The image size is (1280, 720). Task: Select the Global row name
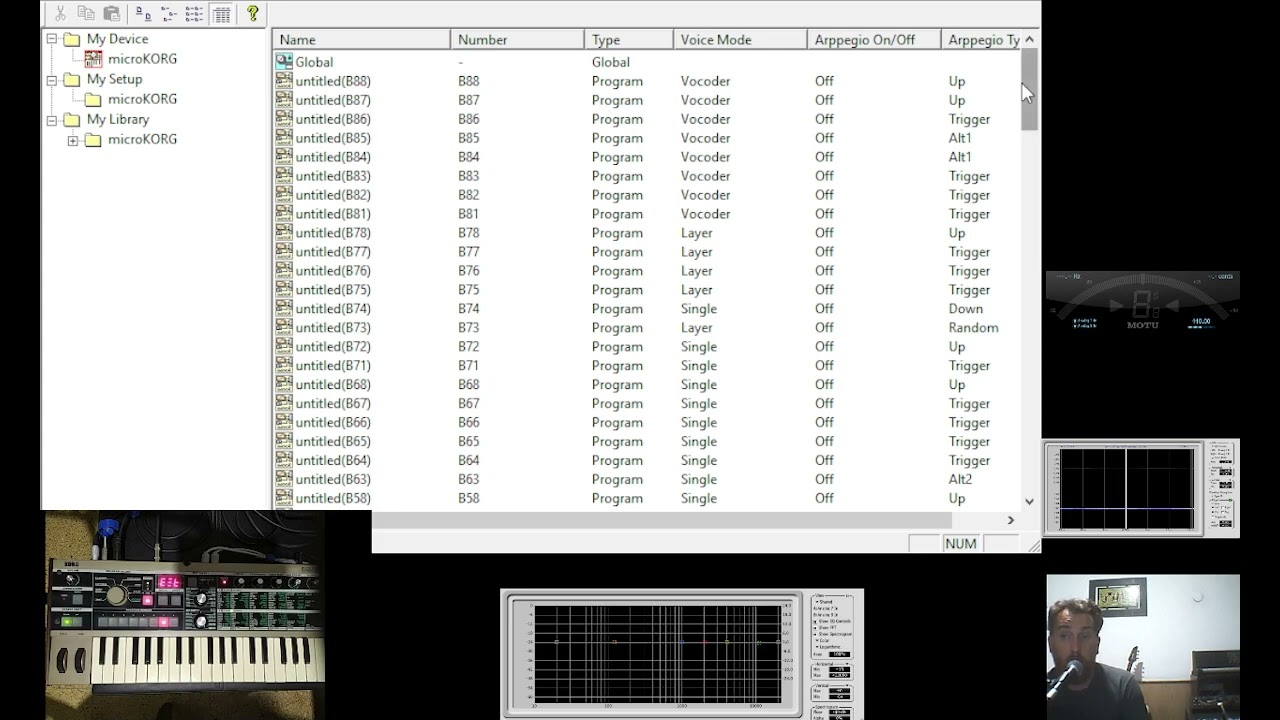[314, 62]
